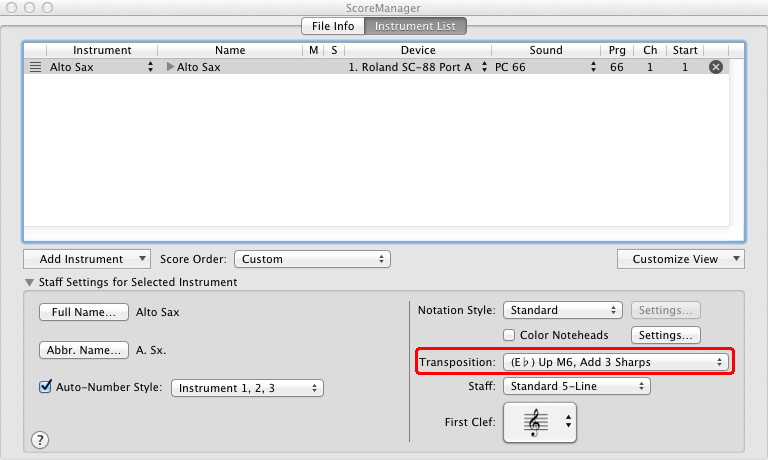Enable the Color Noteheads checkbox
The height and width of the screenshot is (460, 768).
510,335
